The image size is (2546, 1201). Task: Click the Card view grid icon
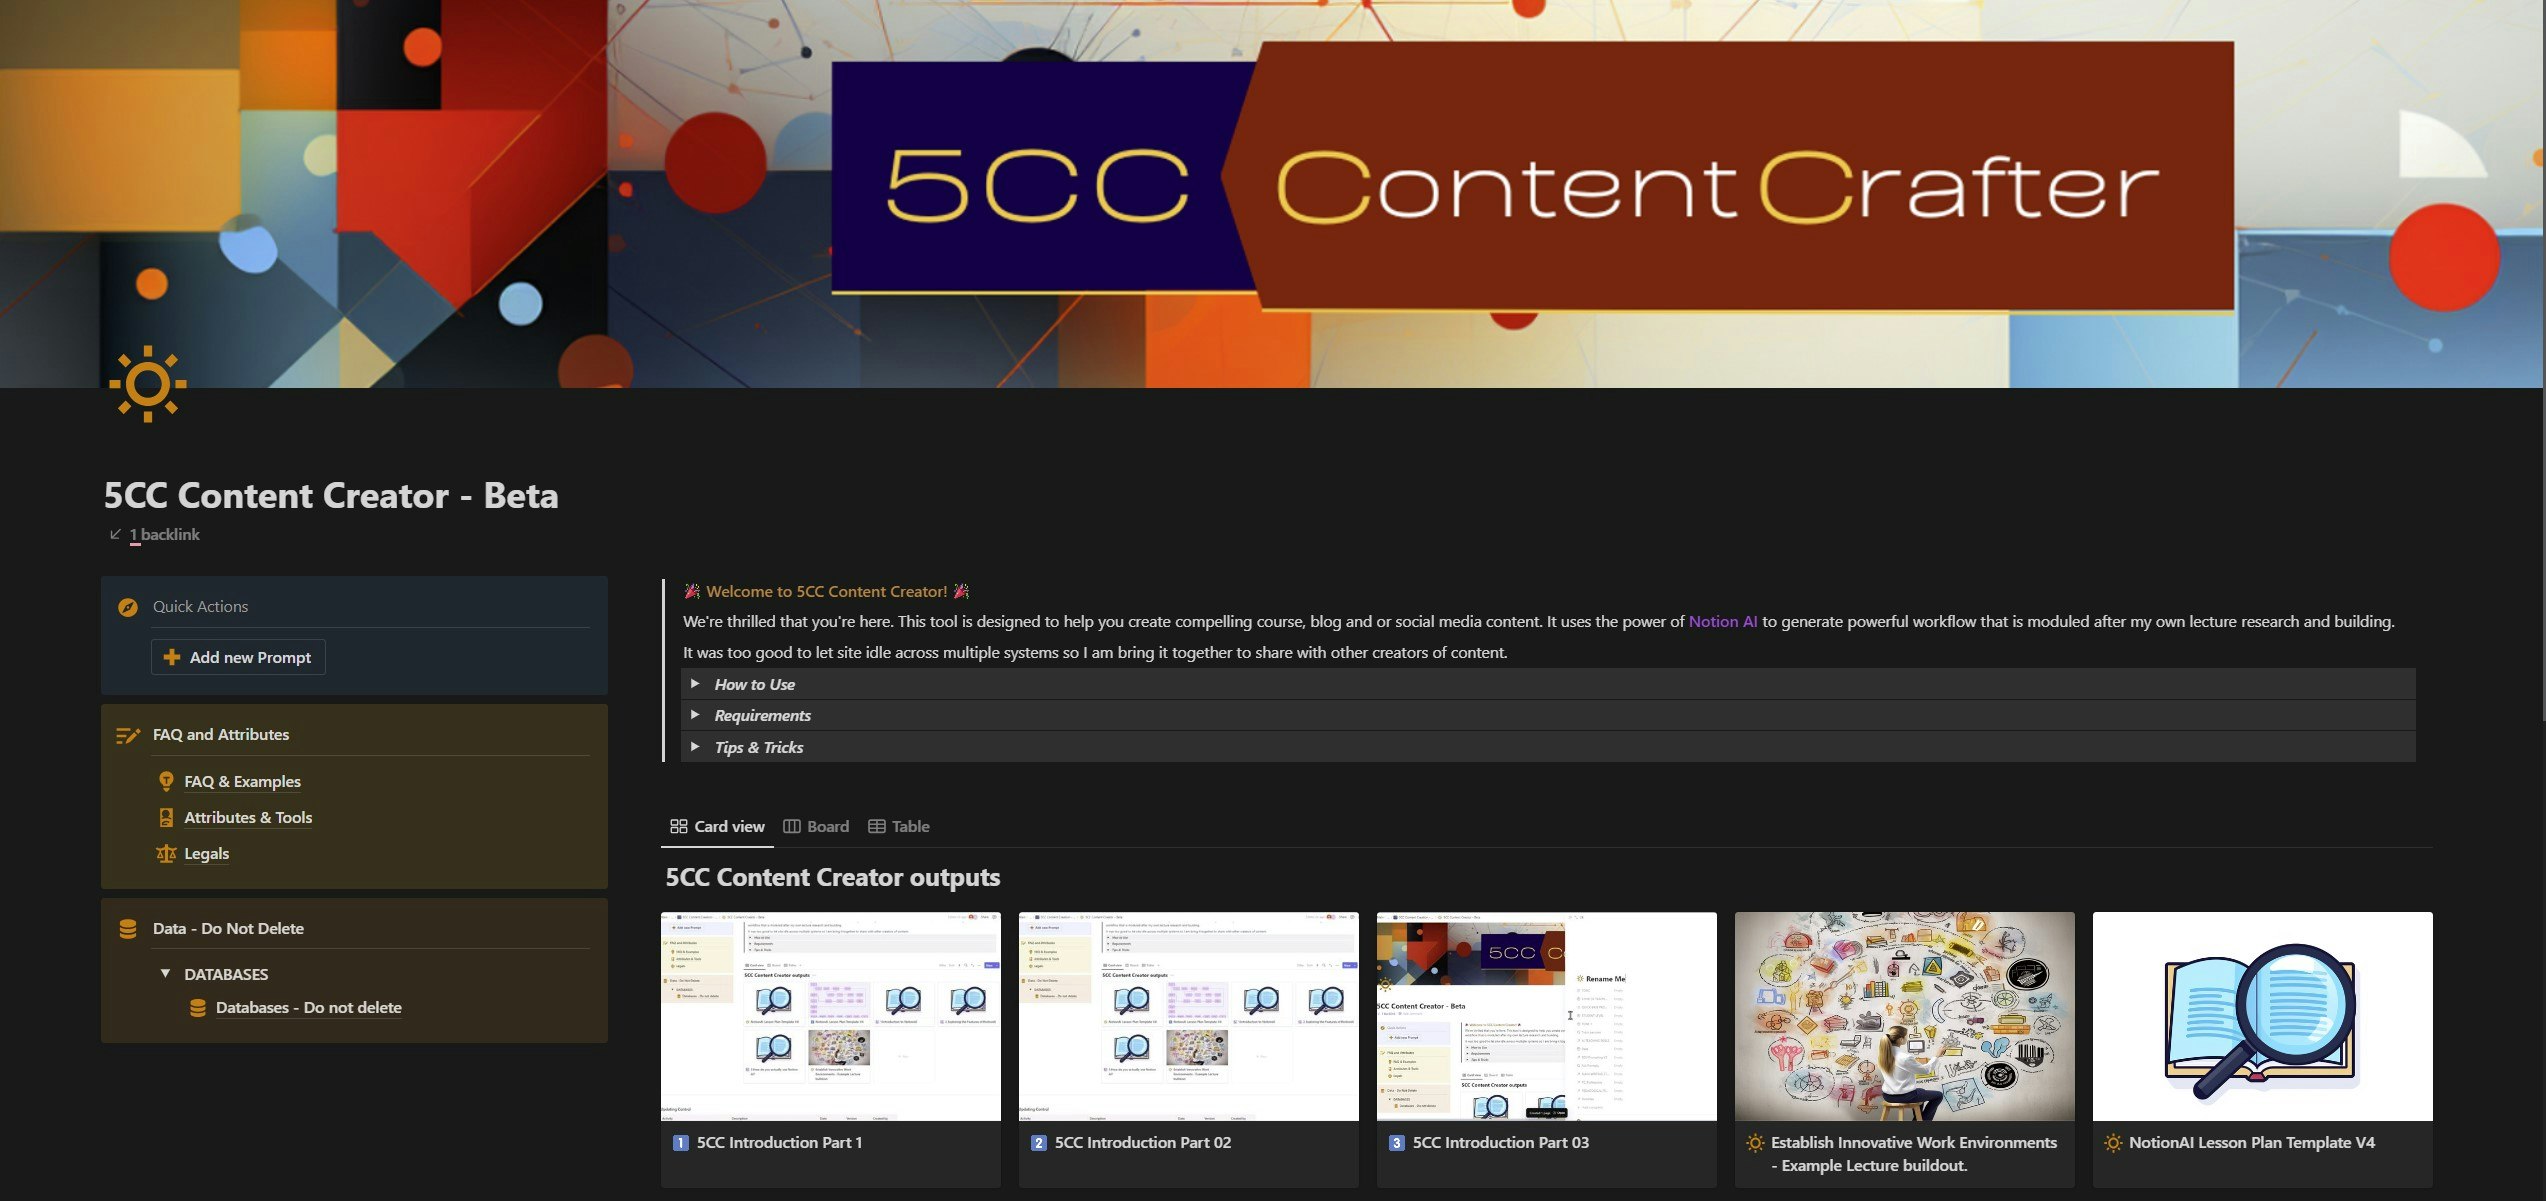[x=679, y=827]
